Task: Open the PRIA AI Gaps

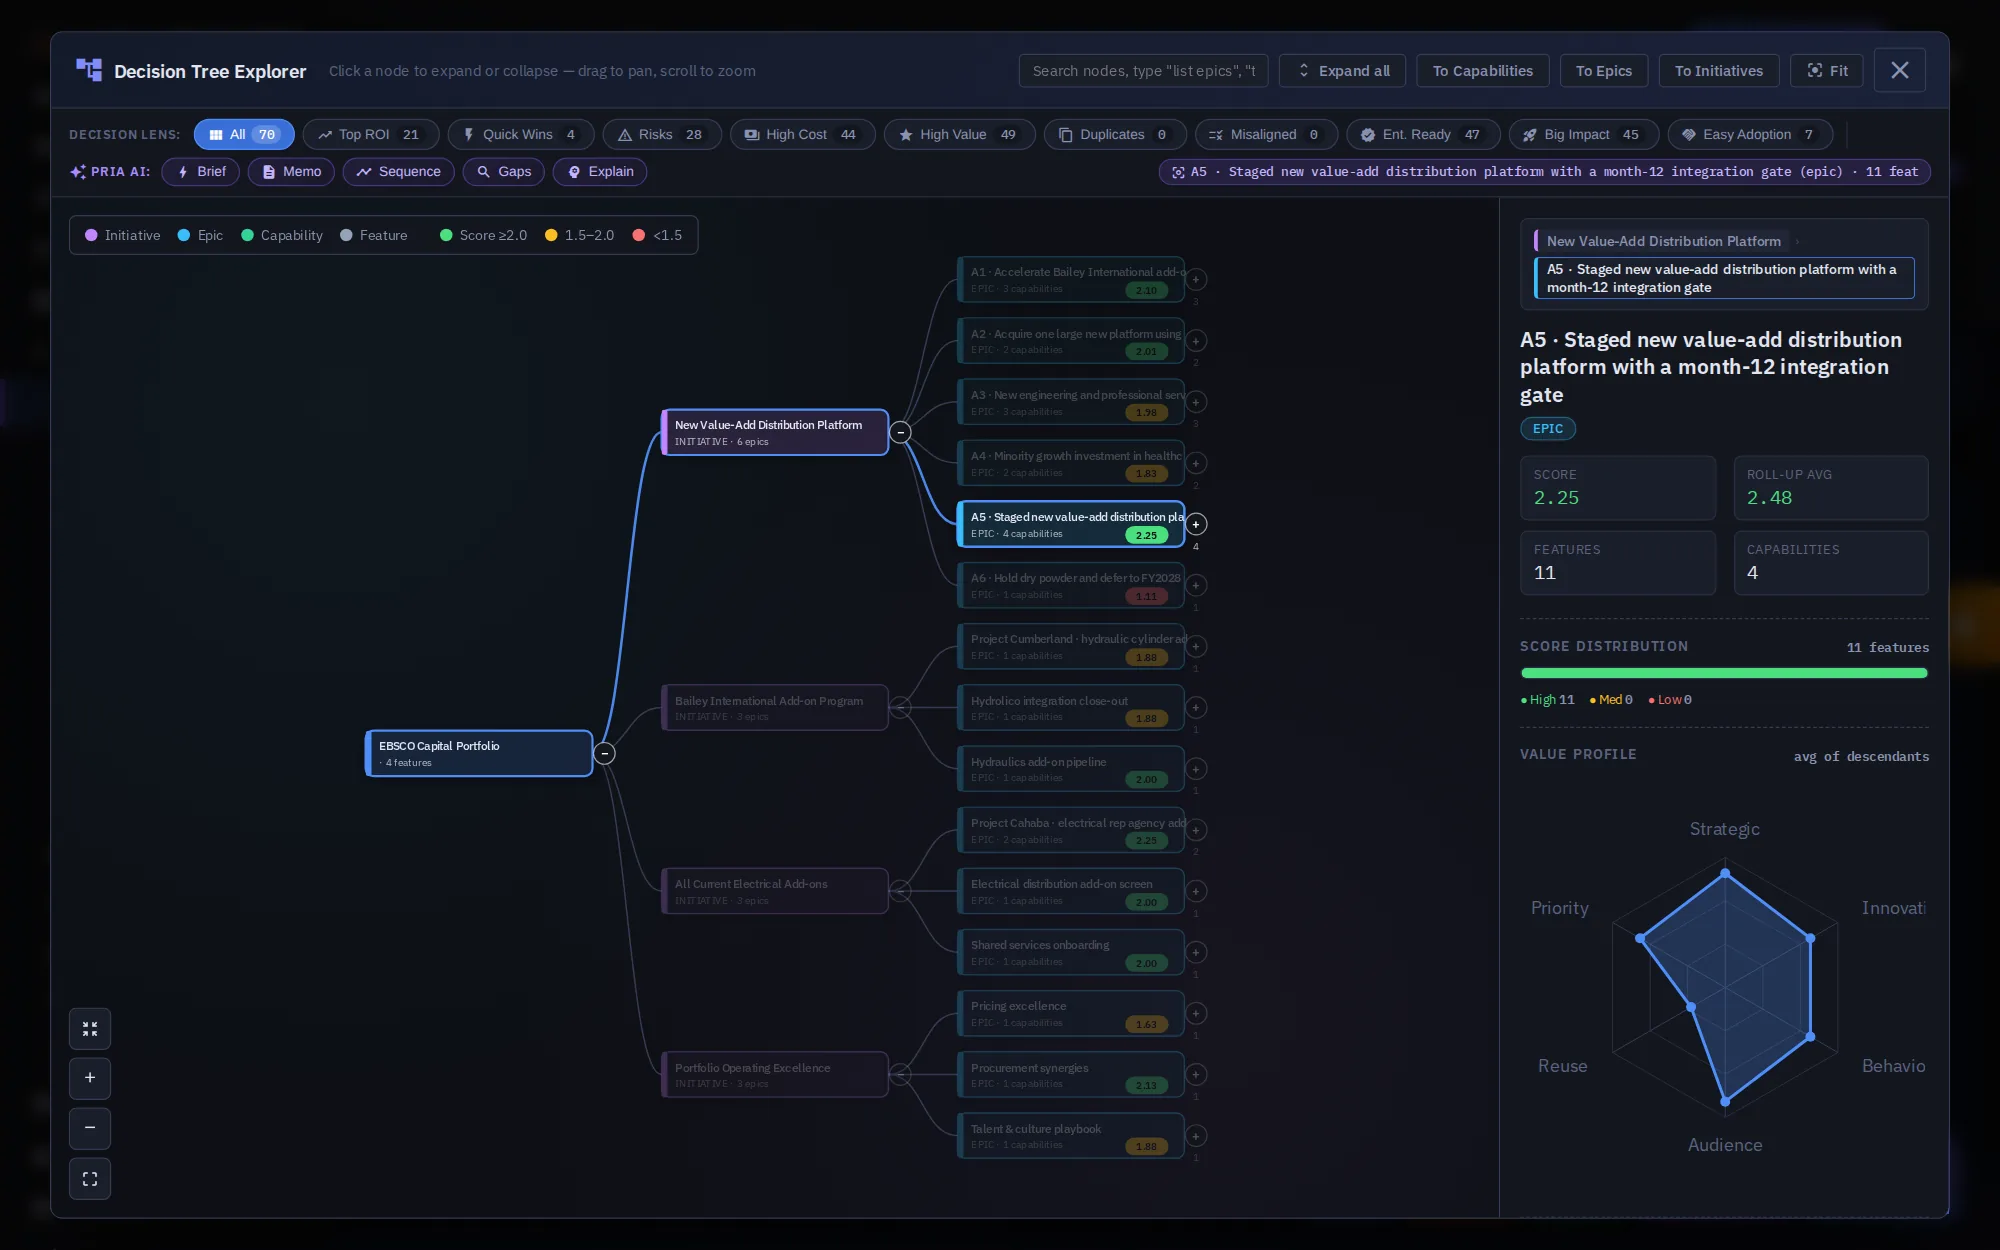Action: 504,172
